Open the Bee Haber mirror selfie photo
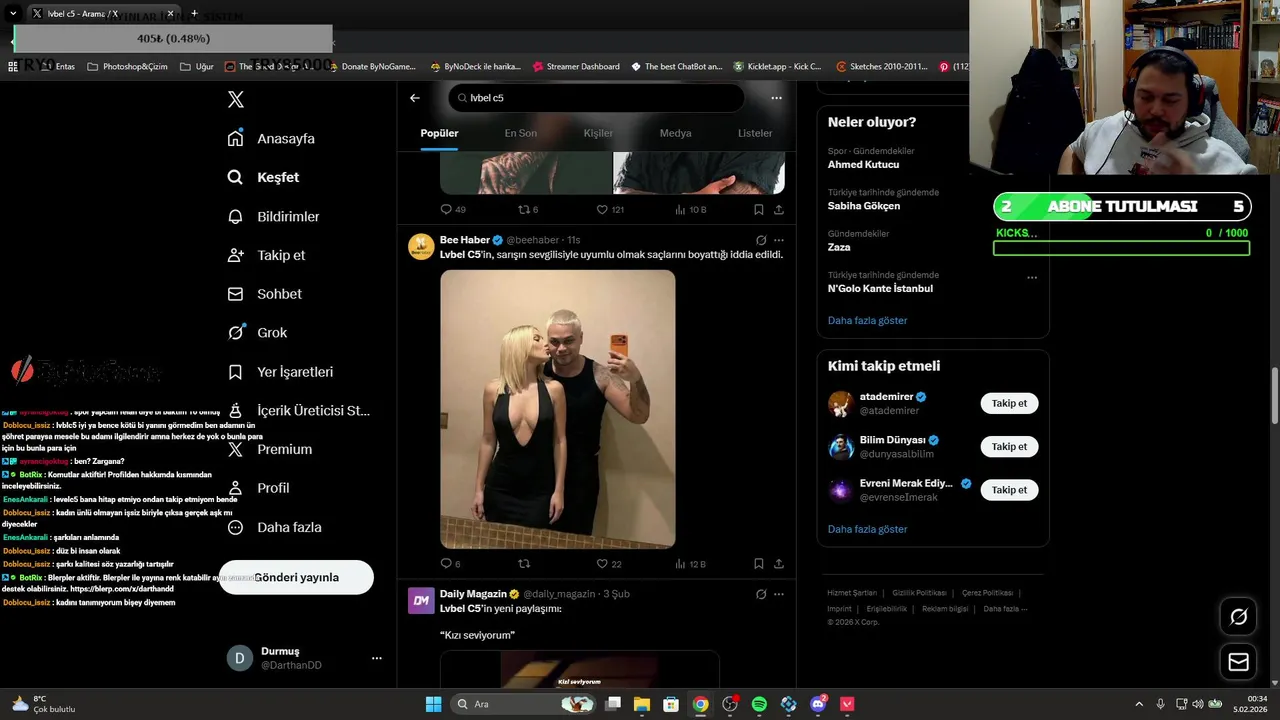Viewport: 1280px width, 720px height. pos(558,409)
